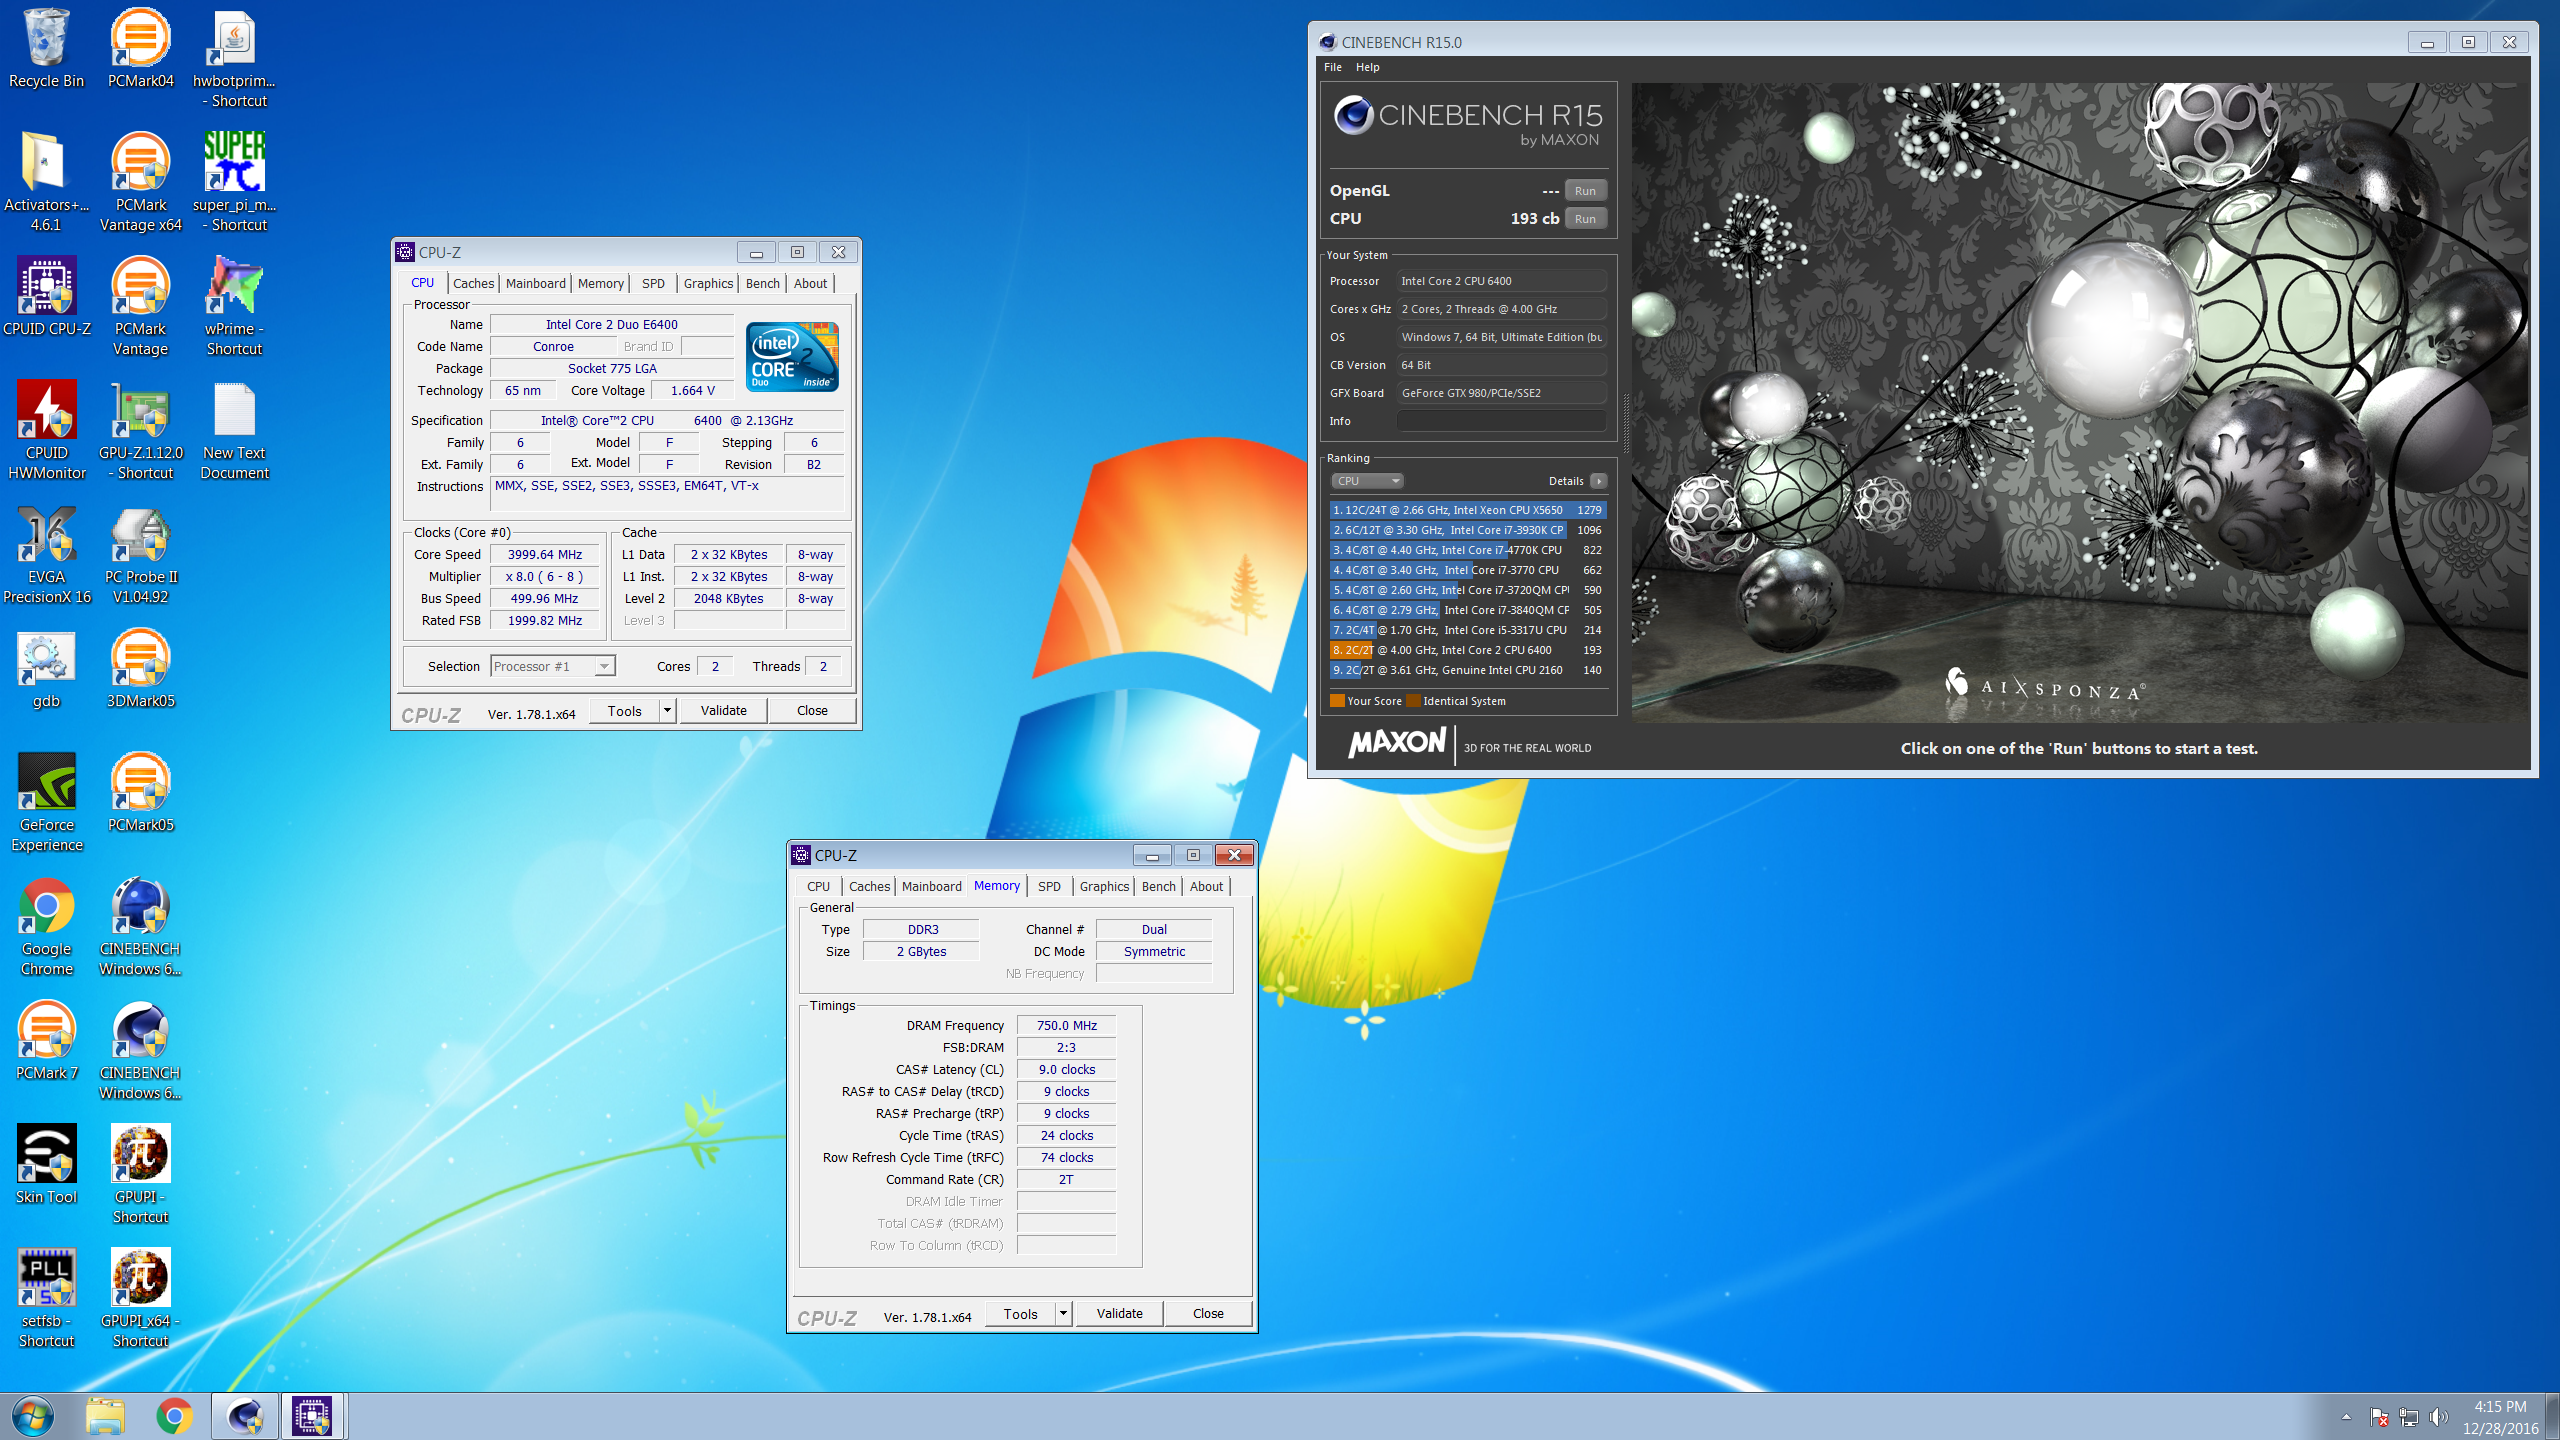
Task: Select the wPrime shortcut icon
Action: pos(234,308)
